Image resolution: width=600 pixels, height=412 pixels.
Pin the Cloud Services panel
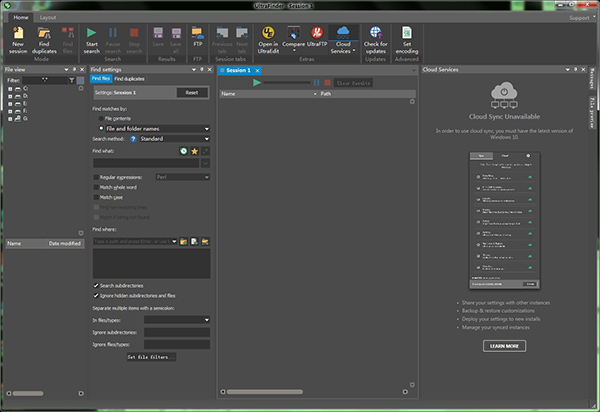pyautogui.click(x=576, y=69)
